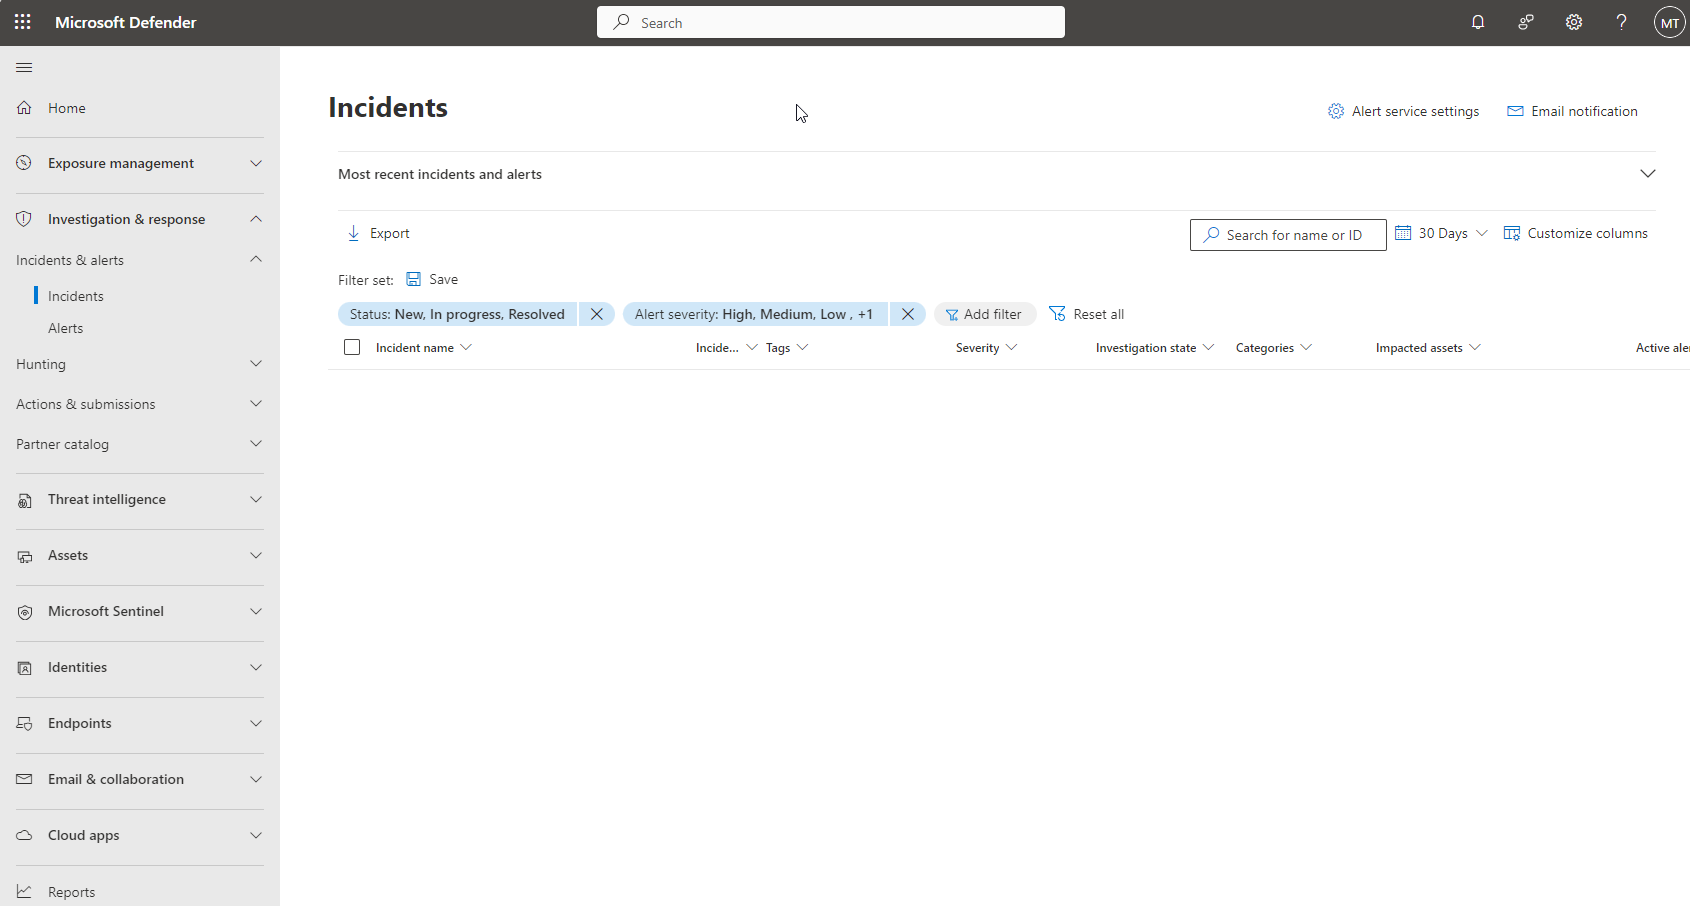
Task: Sort by Tags column header
Action: pos(787,348)
